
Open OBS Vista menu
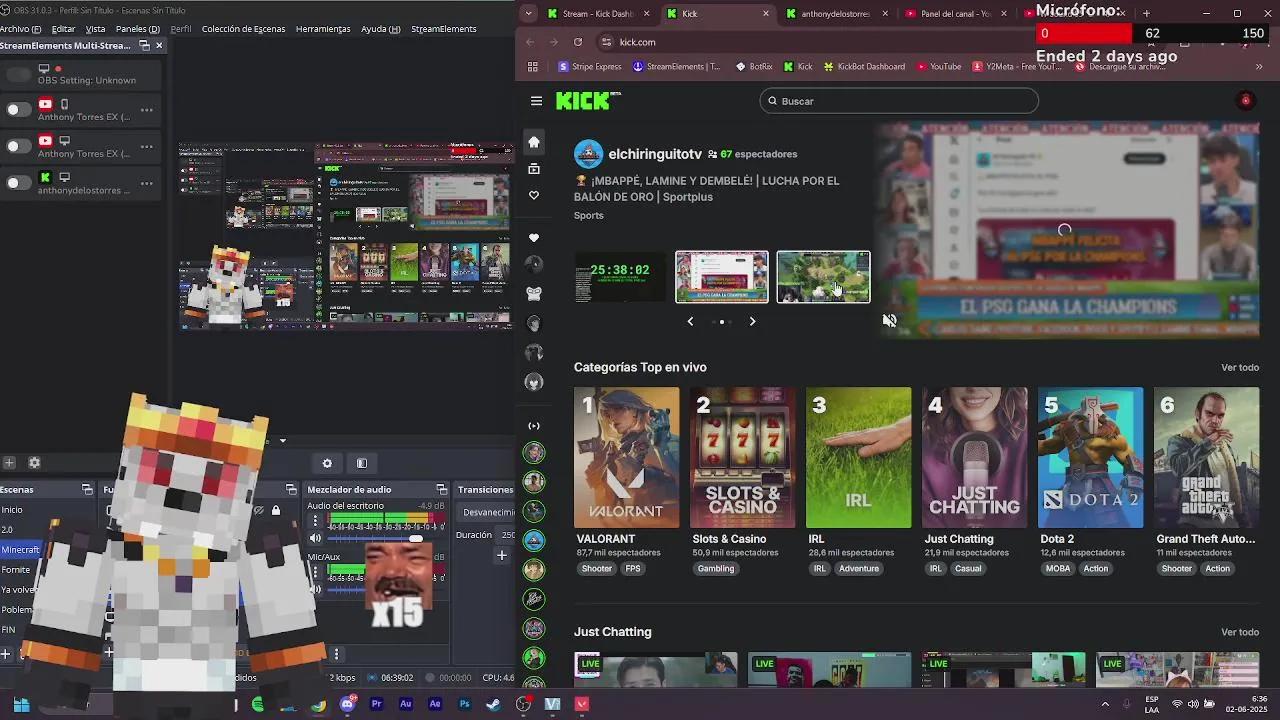click(95, 29)
